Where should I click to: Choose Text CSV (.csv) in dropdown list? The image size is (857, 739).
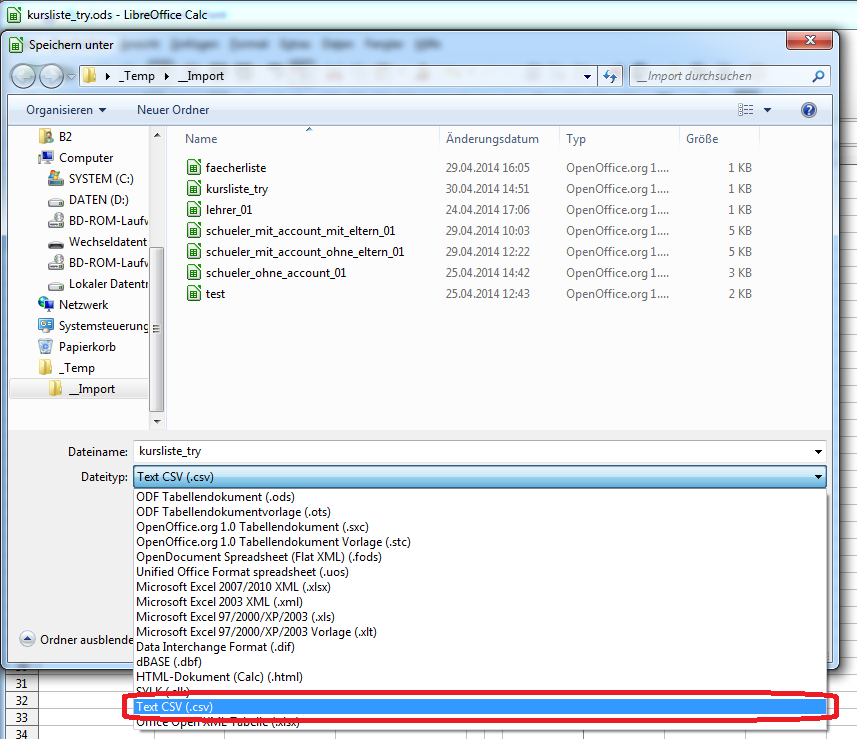(480, 707)
